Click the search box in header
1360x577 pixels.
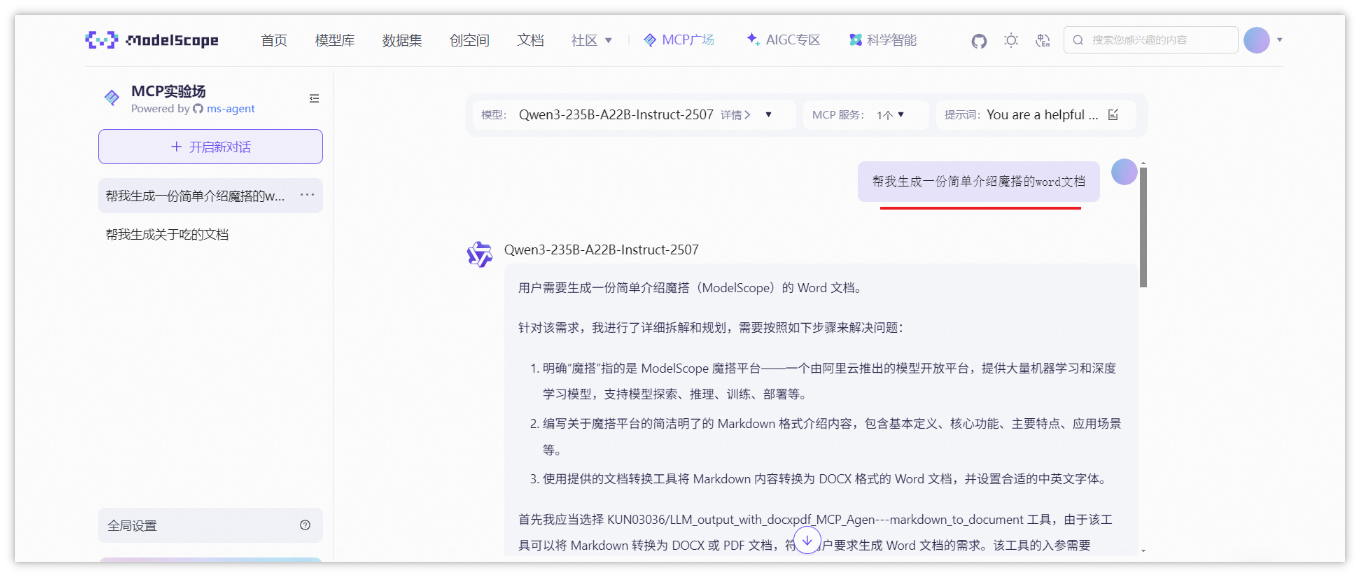(x=1151, y=40)
